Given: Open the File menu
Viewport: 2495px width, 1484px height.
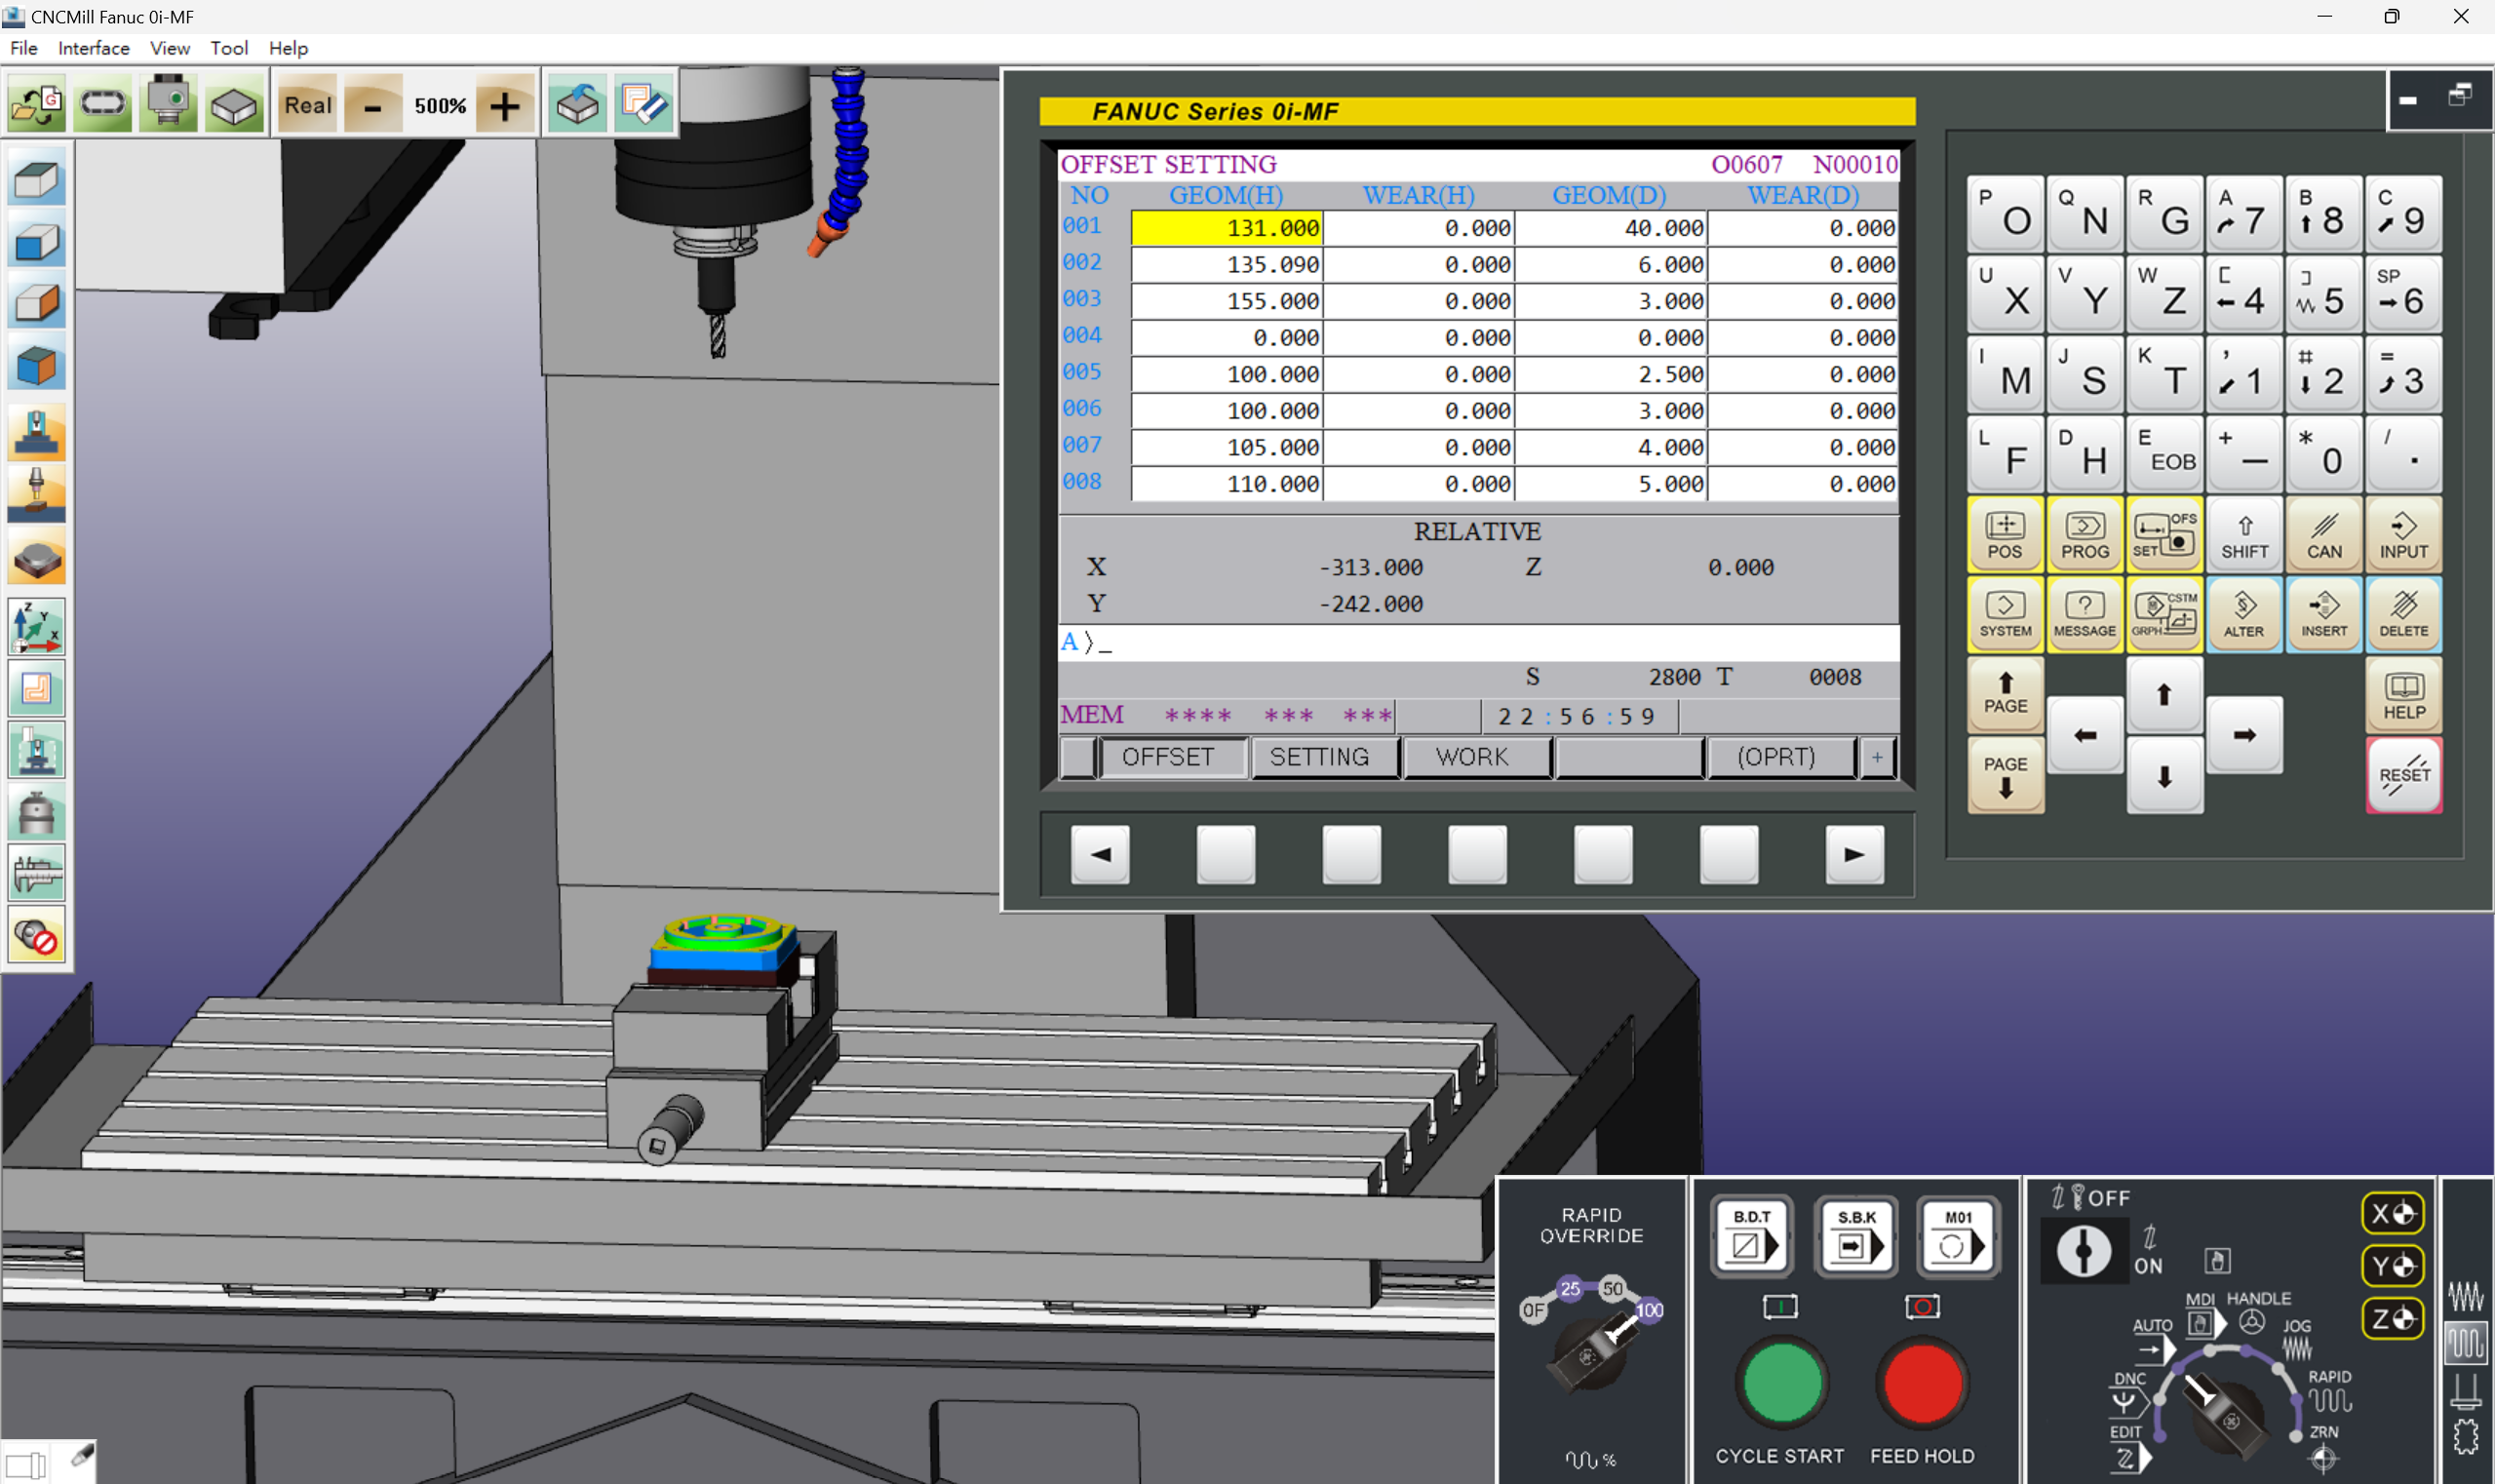Looking at the screenshot, I should [x=24, y=48].
